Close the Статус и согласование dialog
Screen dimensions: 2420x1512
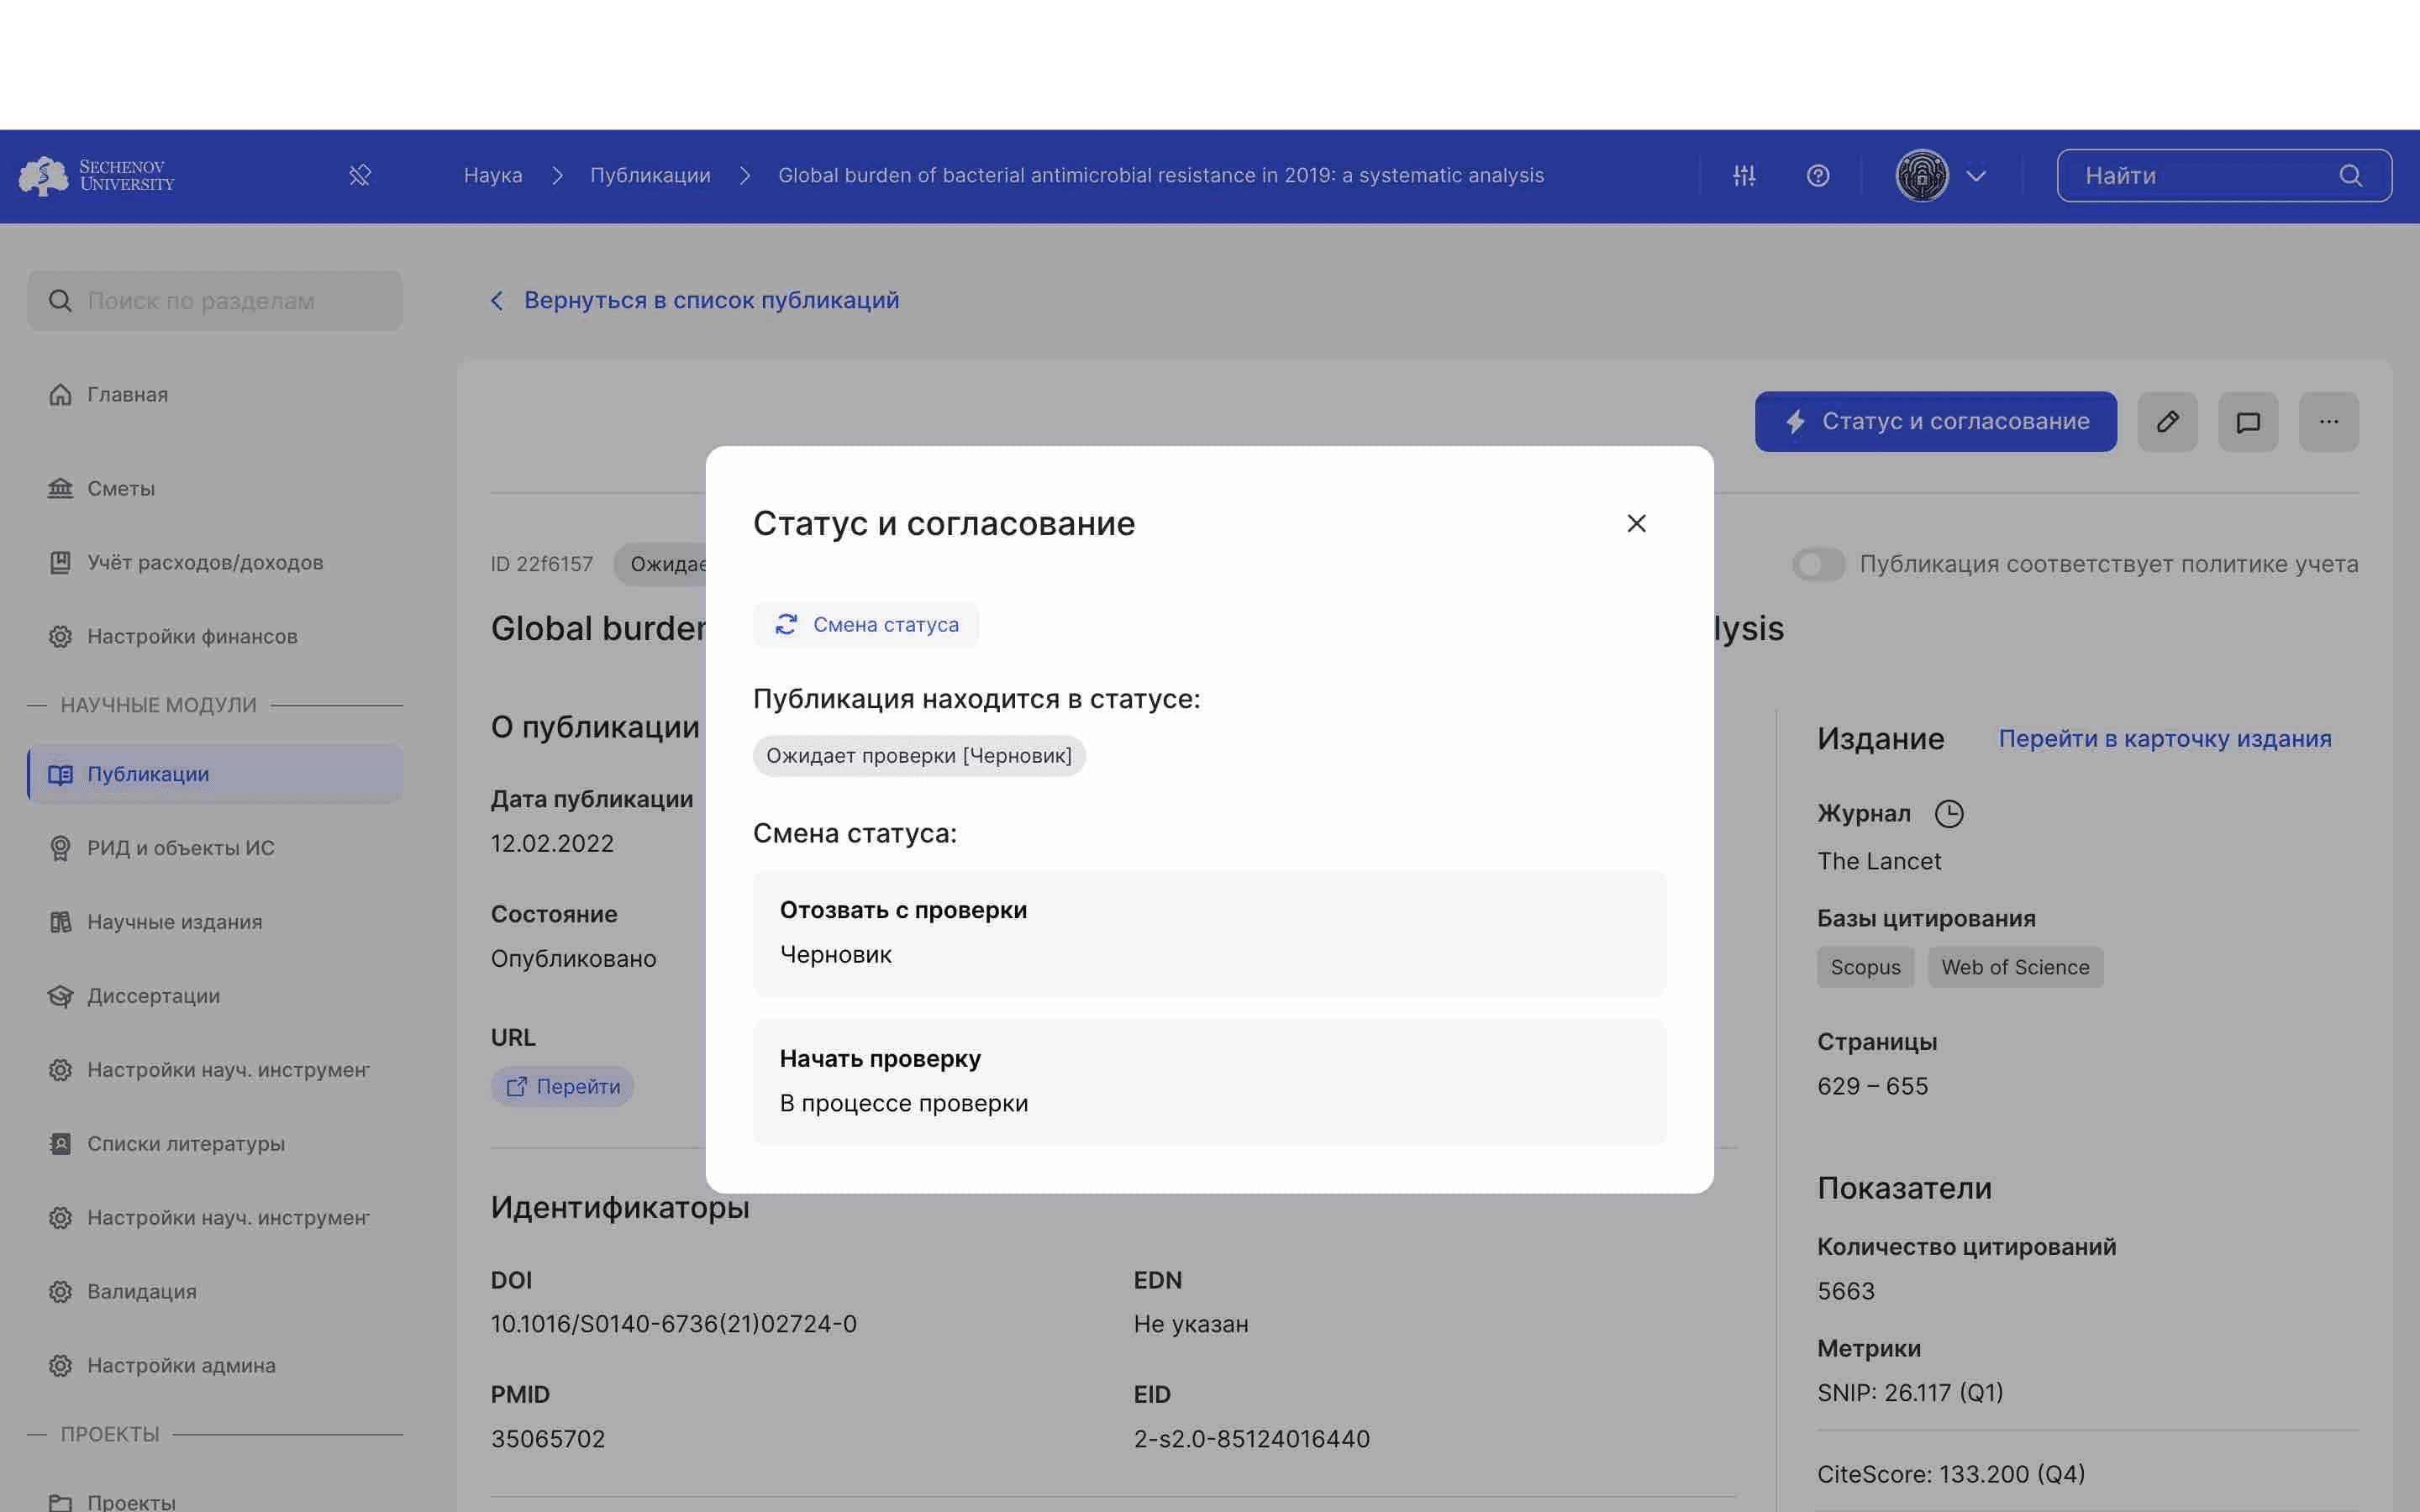click(x=1636, y=524)
